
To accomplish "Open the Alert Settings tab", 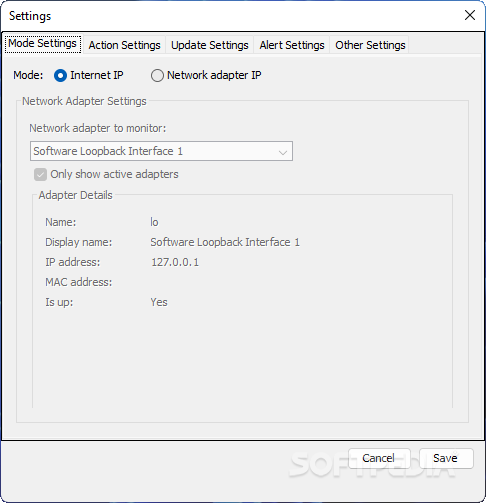I will click(x=292, y=45).
